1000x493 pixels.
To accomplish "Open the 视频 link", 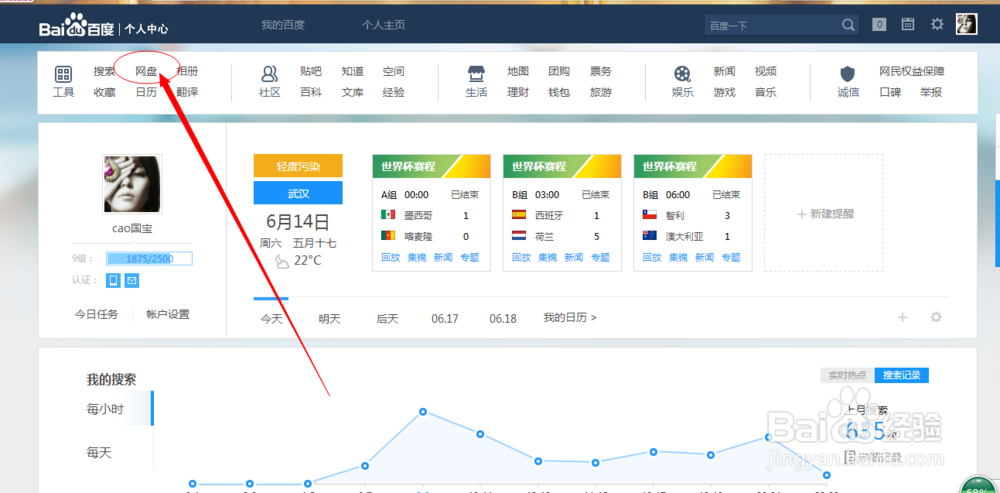I will tap(765, 71).
